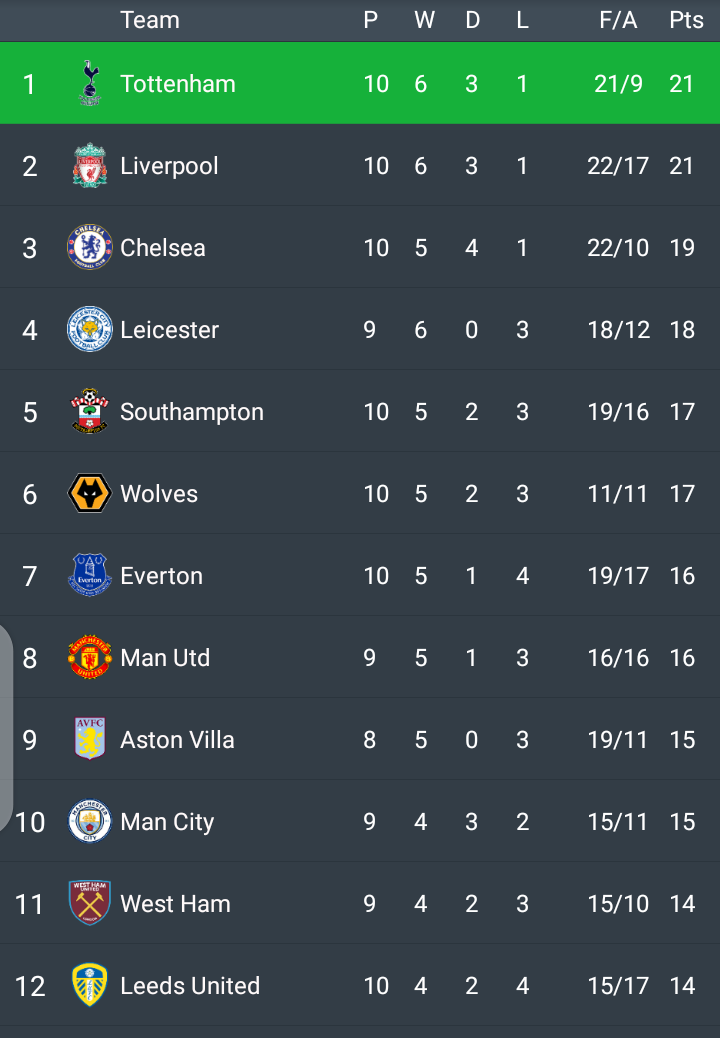
Task: Tap the gray side drawer handle
Action: click(6, 728)
